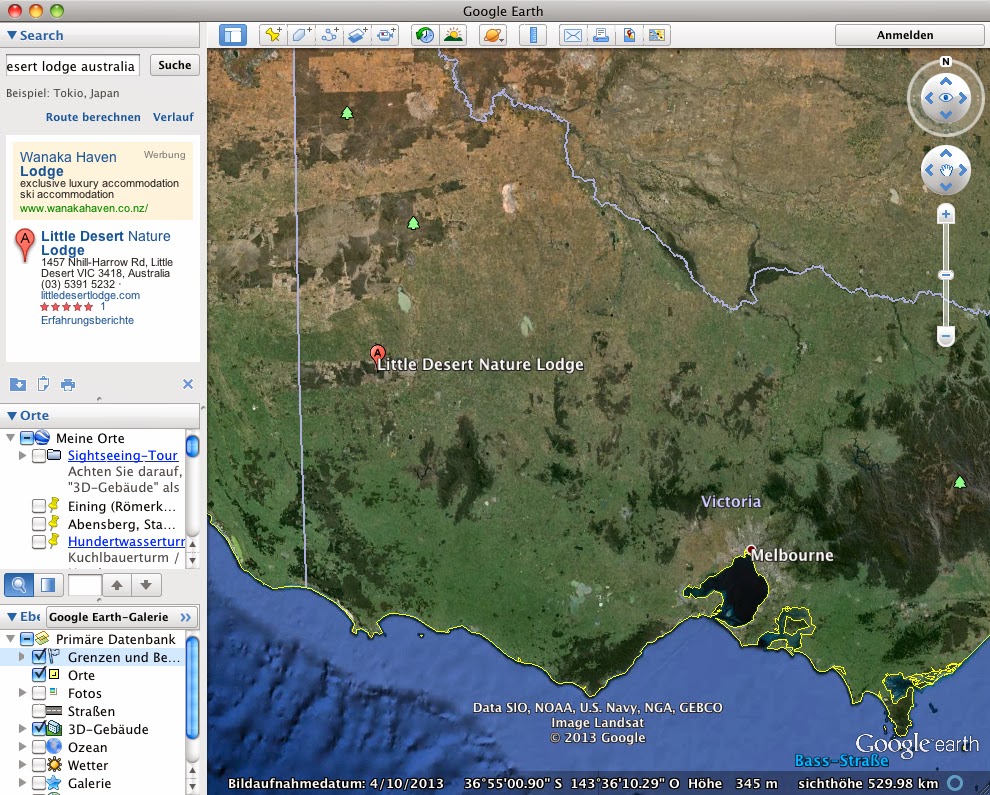Open the planets switcher (Saturn icon)
Image resolution: width=990 pixels, height=795 pixels.
(x=492, y=35)
